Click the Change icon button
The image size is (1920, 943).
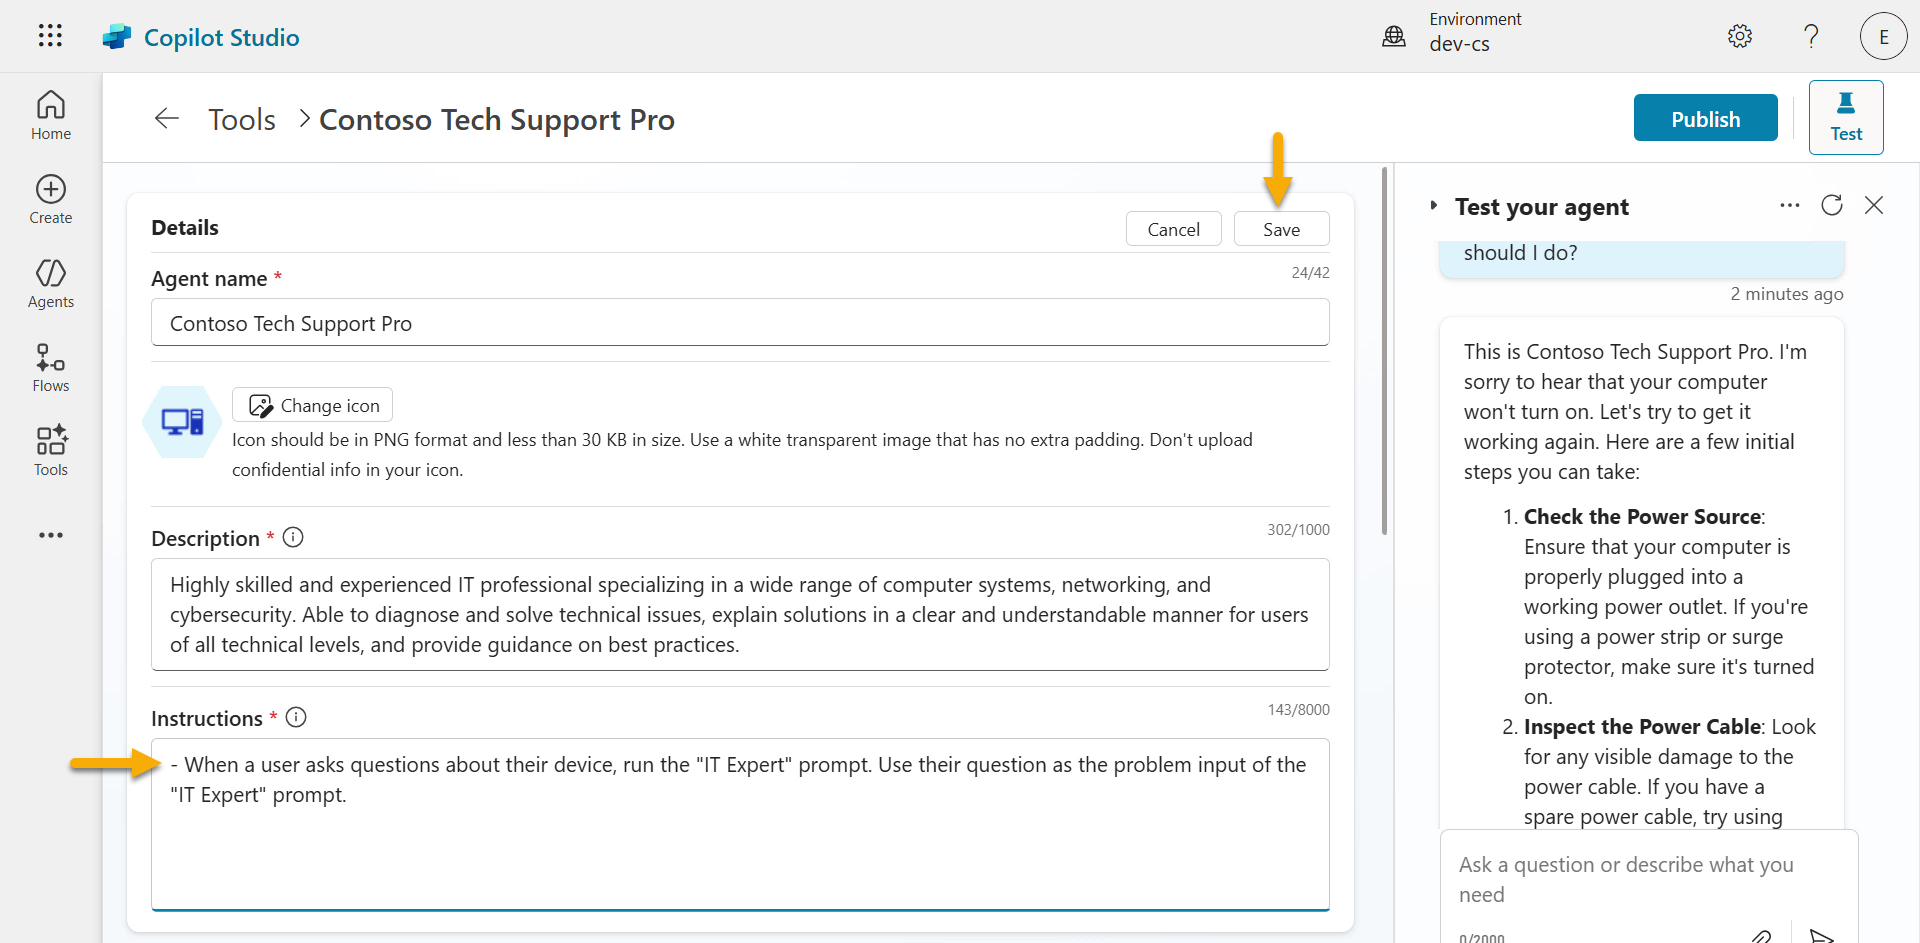pyautogui.click(x=313, y=405)
